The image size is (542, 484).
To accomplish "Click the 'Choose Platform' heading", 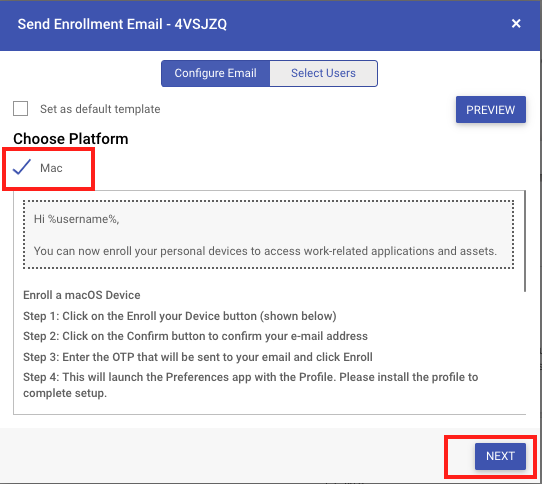I will point(71,139).
